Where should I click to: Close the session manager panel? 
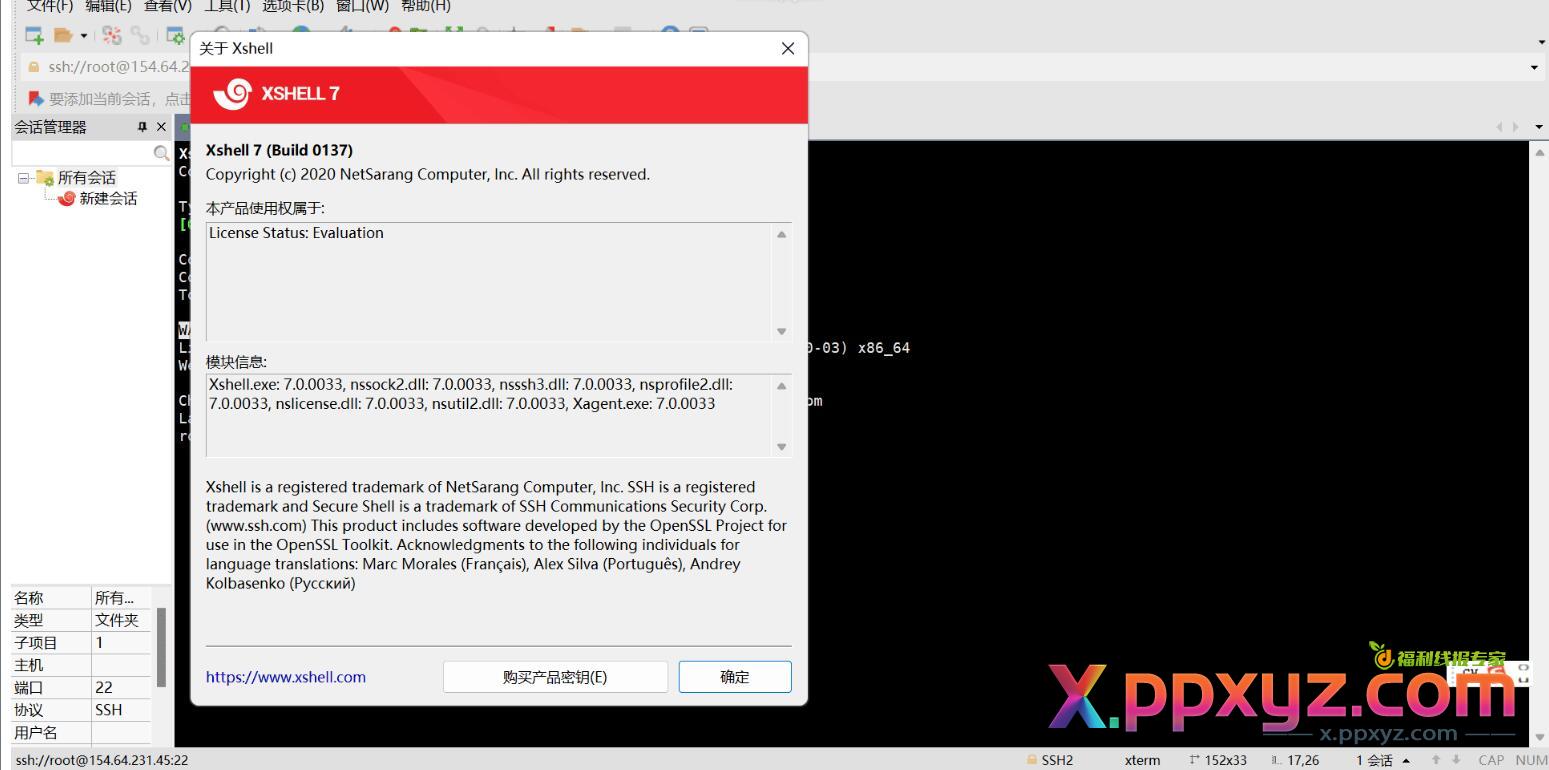[161, 127]
